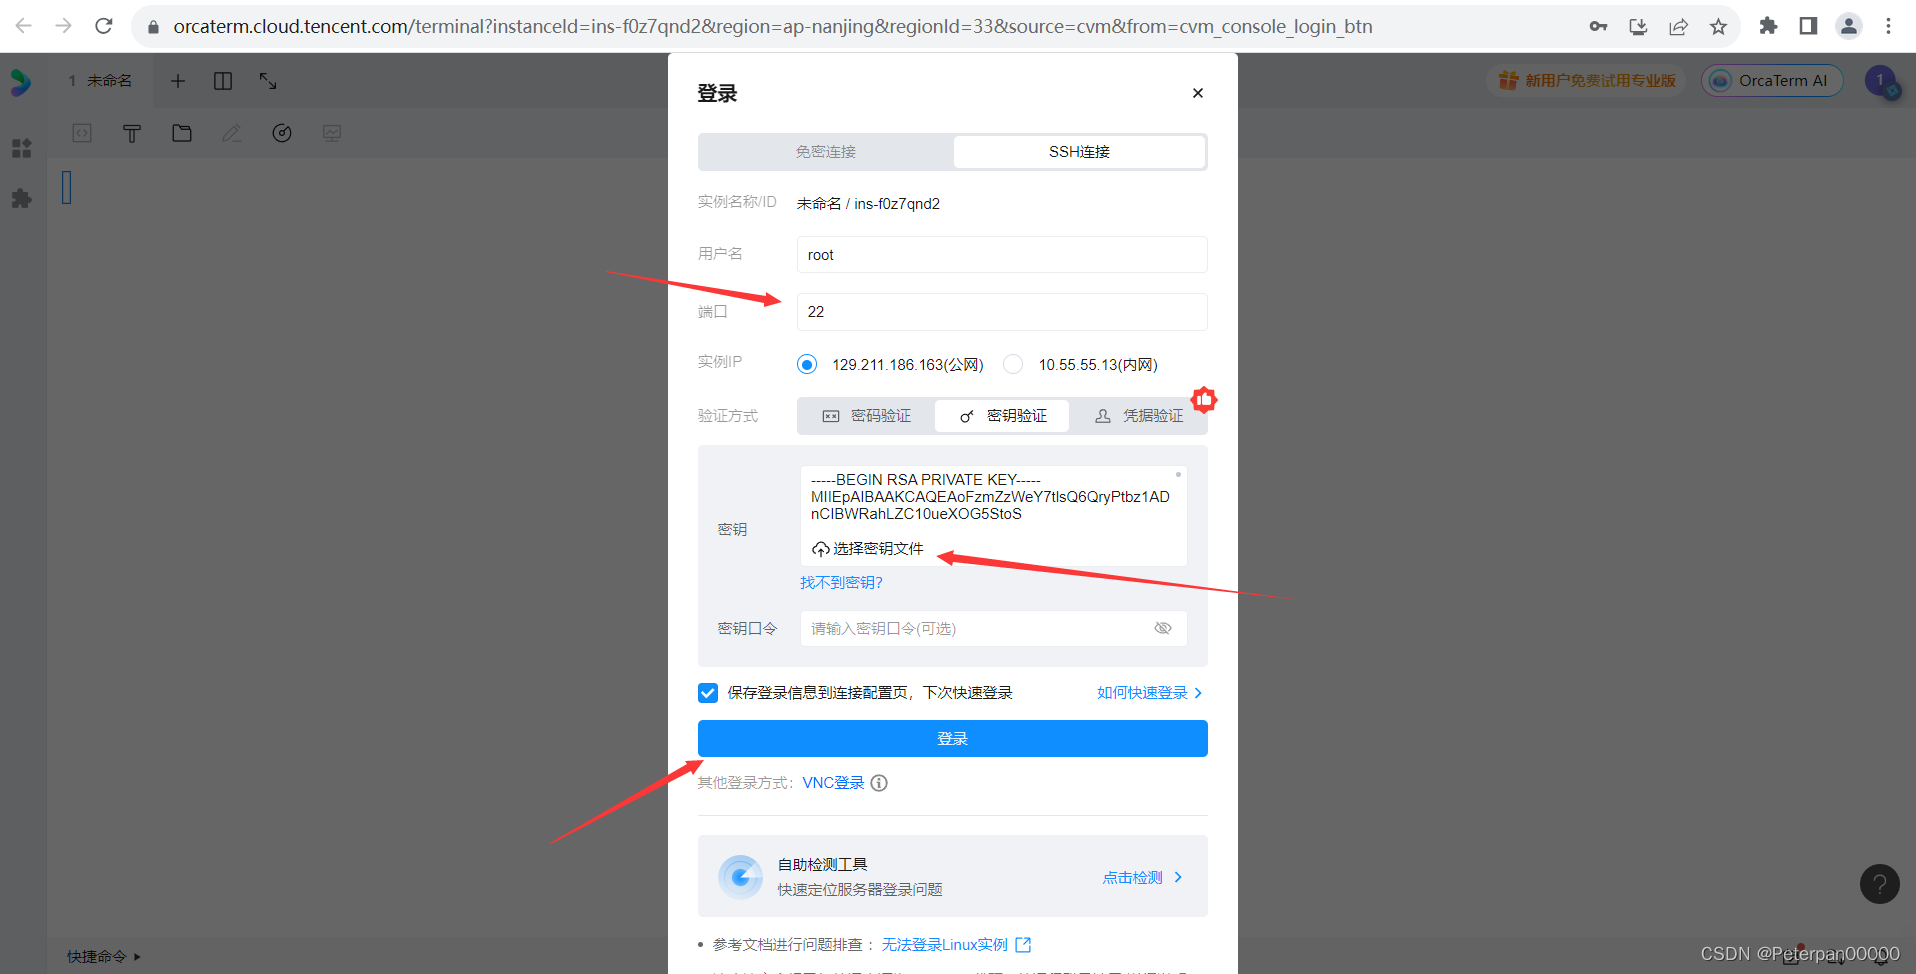
Task: Click the lock site info icon
Action: (153, 27)
